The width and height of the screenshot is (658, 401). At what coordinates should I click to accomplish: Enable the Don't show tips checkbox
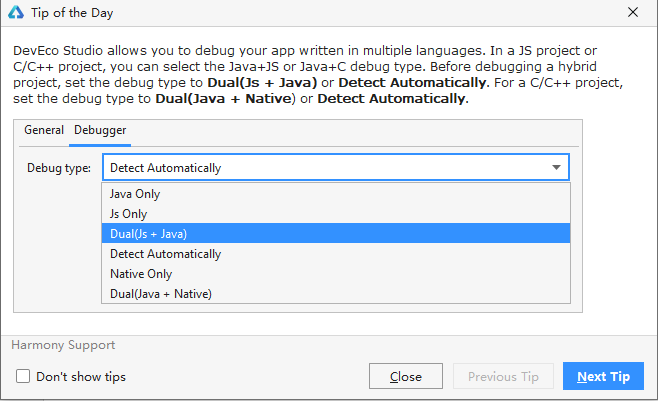[x=23, y=376]
